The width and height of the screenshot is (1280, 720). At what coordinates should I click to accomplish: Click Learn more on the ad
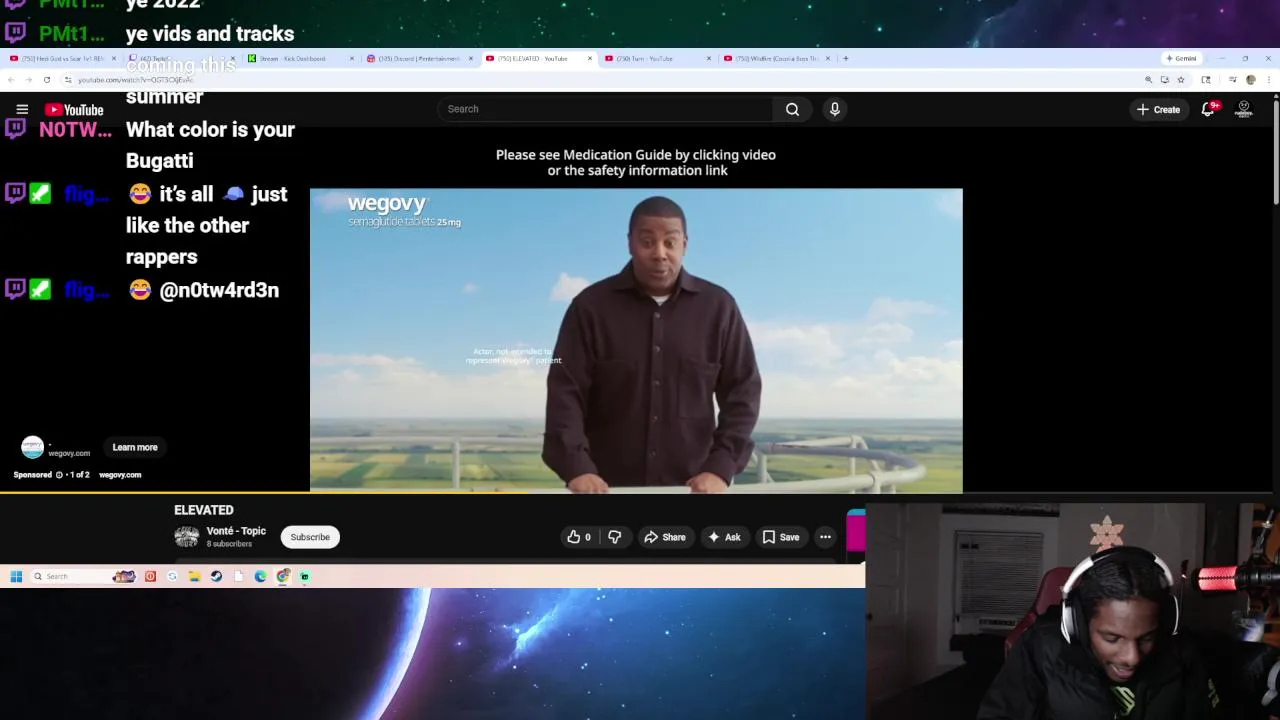tap(135, 447)
